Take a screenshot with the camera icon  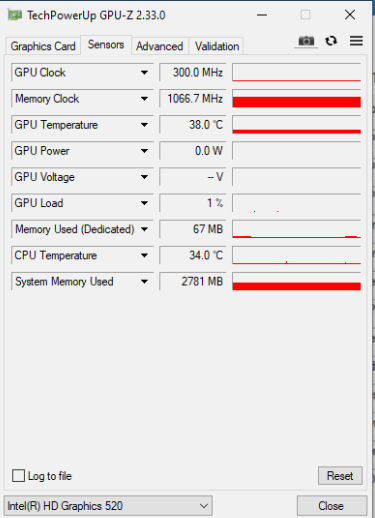click(x=306, y=41)
